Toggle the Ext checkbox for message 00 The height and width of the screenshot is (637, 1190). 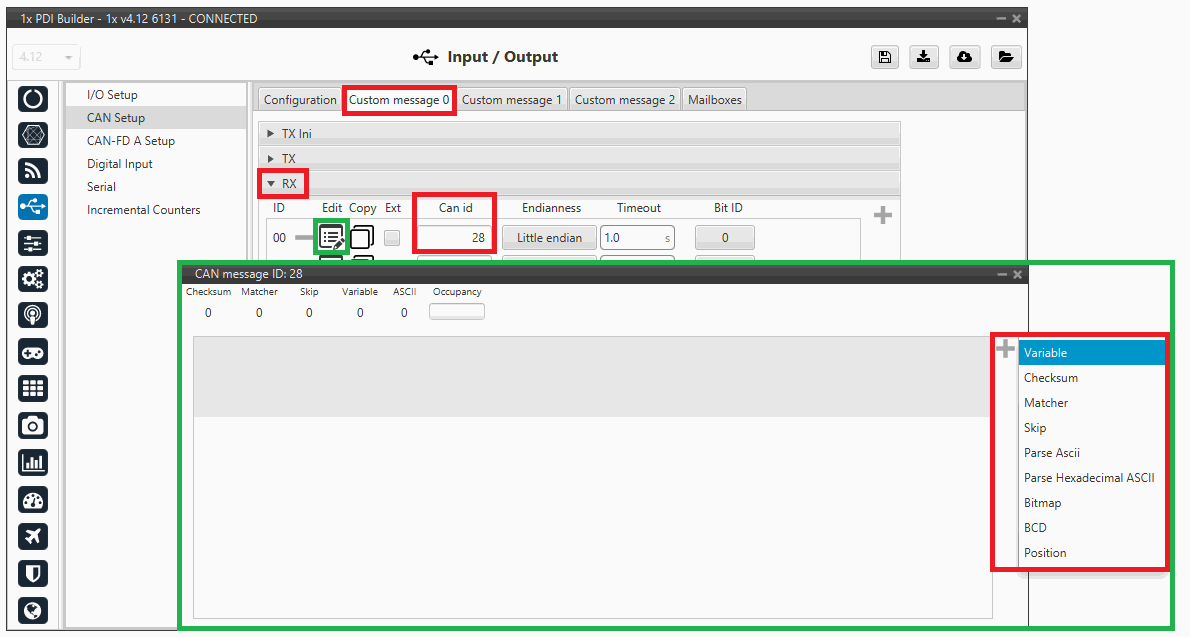click(x=392, y=238)
